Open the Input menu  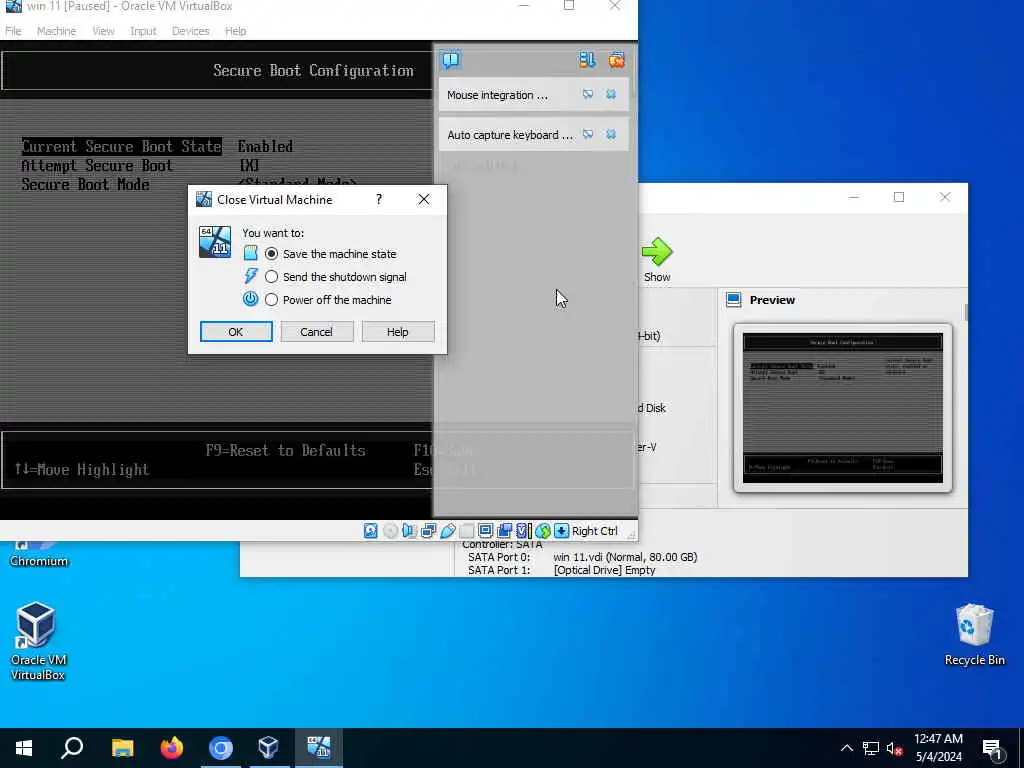[x=143, y=31]
